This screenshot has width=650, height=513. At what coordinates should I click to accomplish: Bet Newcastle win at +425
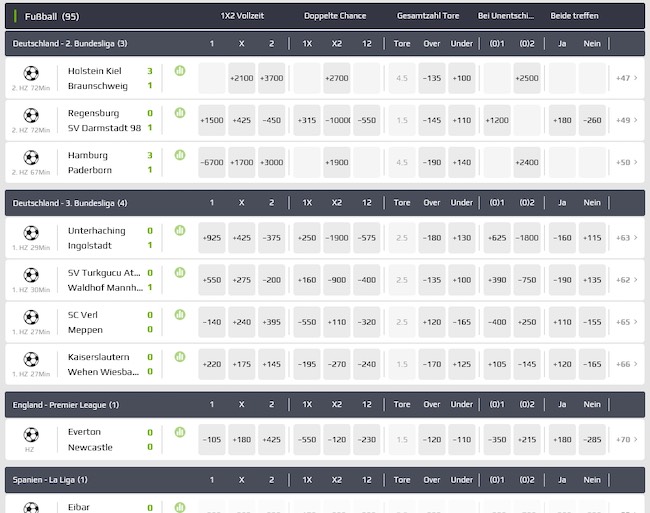pos(272,440)
